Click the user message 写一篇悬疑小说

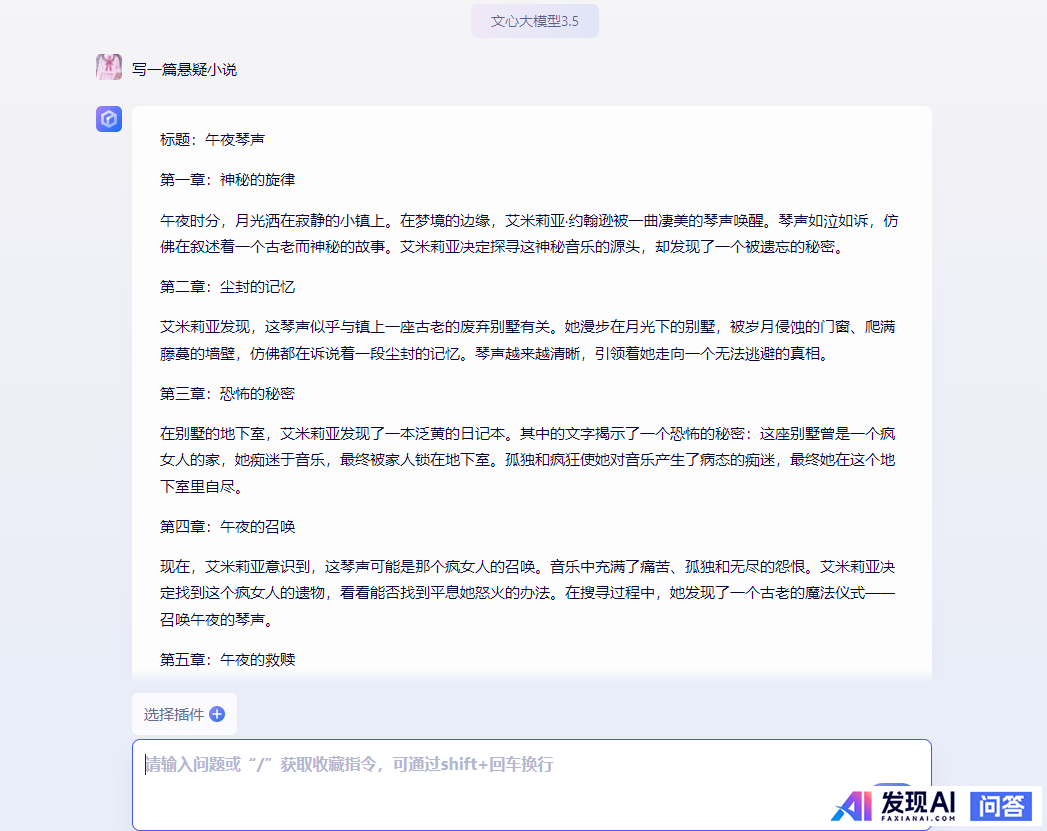coord(184,69)
